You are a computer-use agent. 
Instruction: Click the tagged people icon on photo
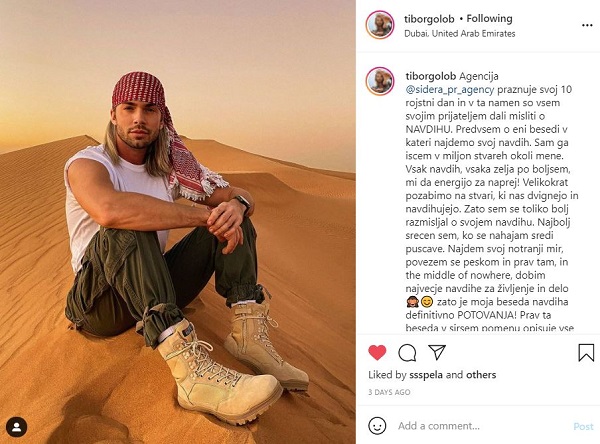(x=16, y=427)
